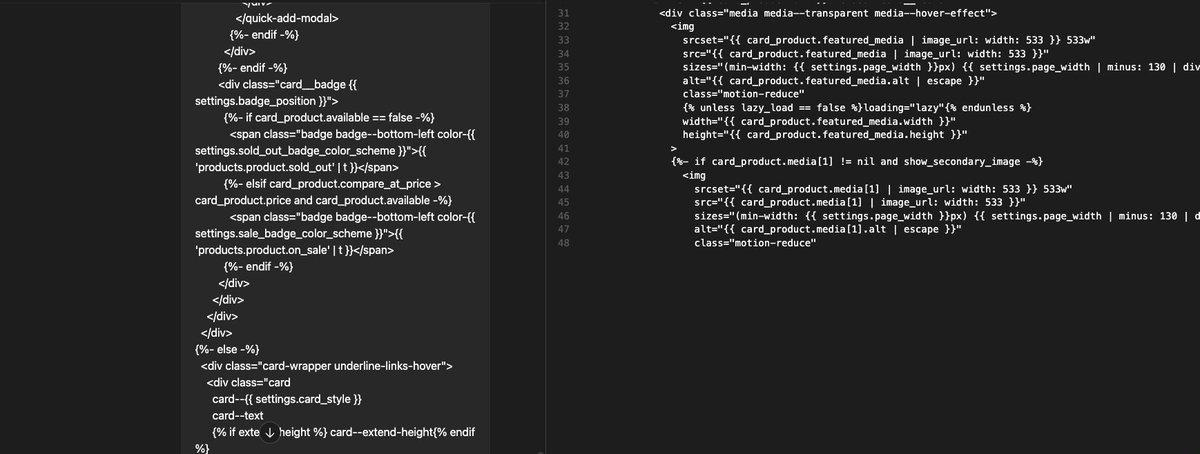Click line number 48 in the gutter
Image resolution: width=1200 pixels, height=454 pixels.
click(561, 242)
